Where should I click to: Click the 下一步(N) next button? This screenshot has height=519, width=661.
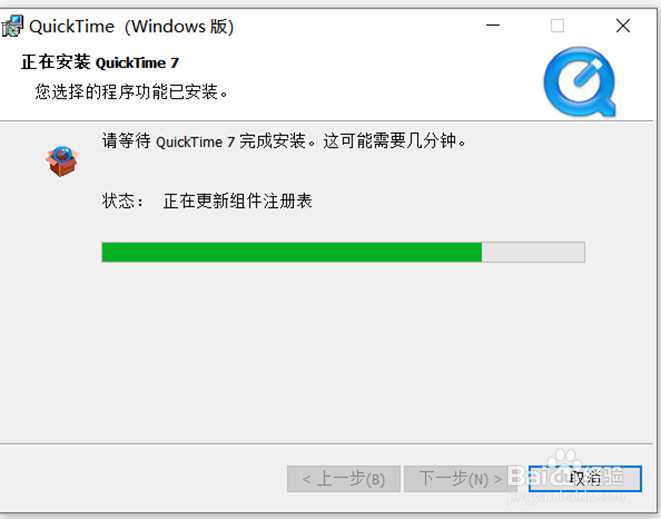460,479
